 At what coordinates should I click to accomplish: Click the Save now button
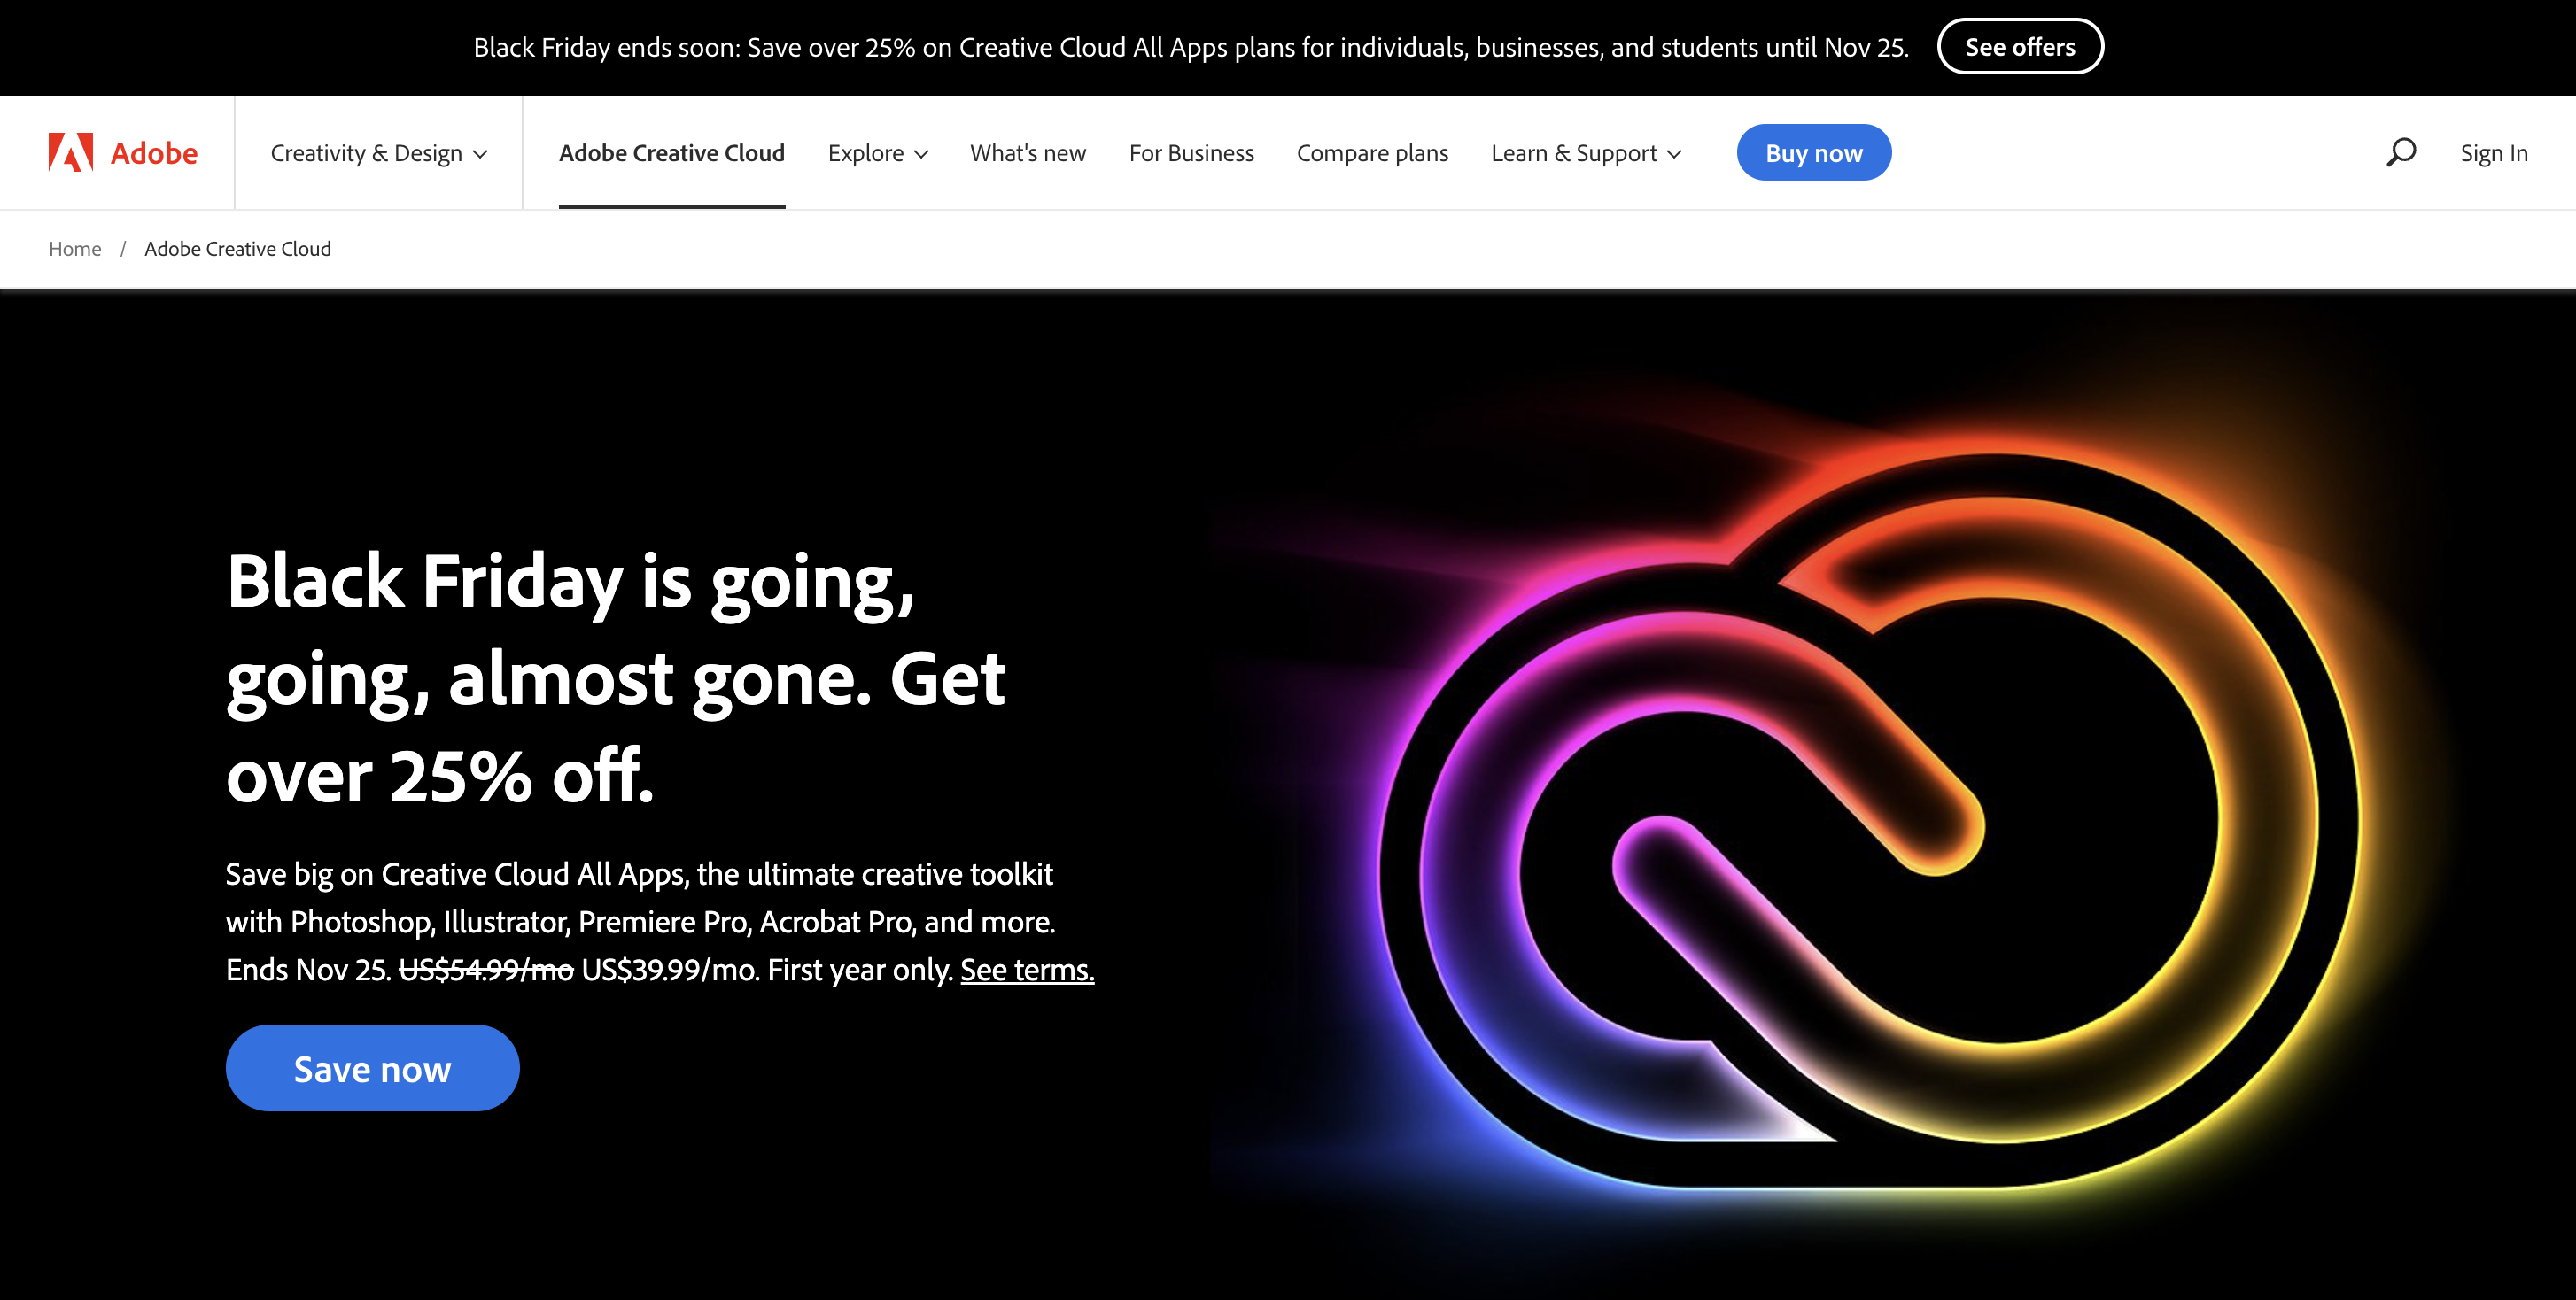coord(372,1068)
